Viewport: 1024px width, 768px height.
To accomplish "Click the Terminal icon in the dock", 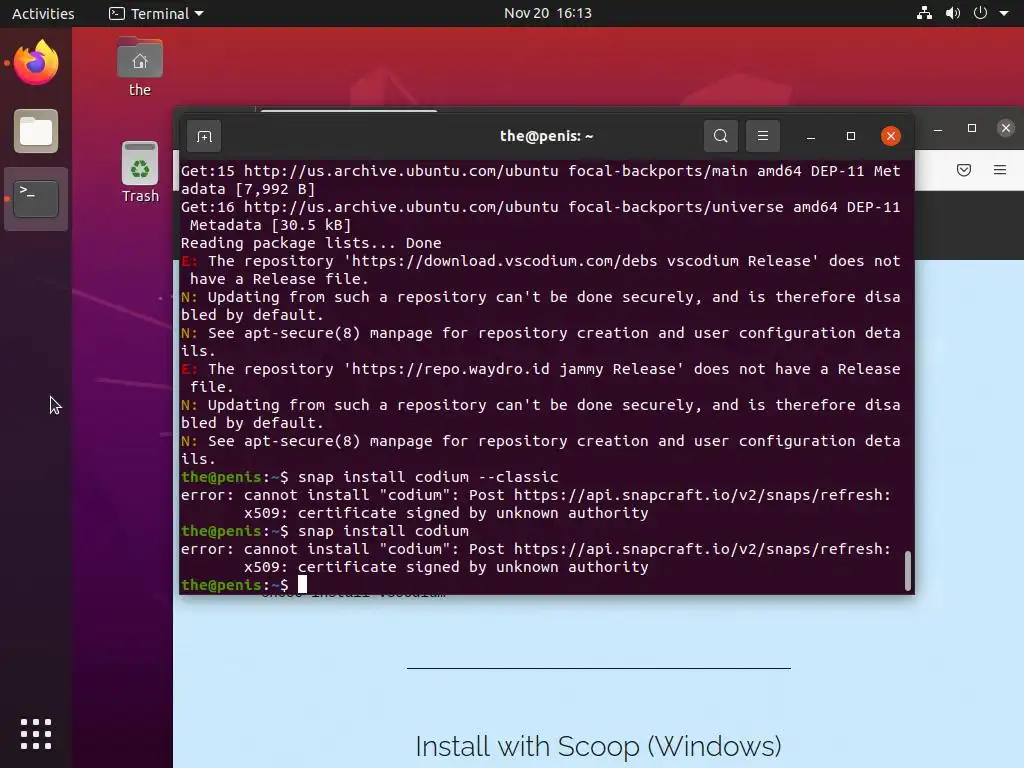I will pyautogui.click(x=36, y=199).
